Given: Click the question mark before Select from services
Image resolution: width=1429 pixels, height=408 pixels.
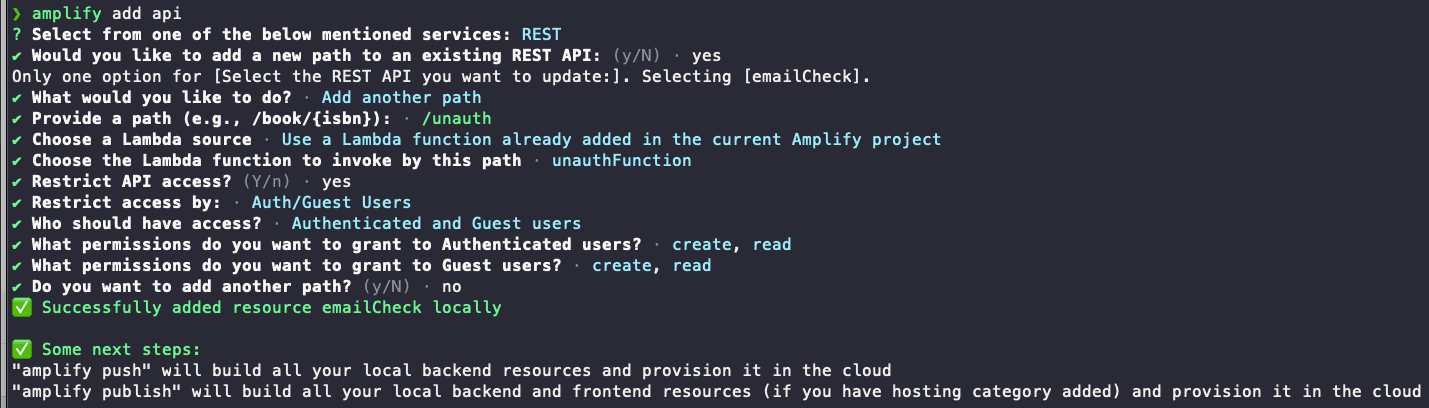Looking at the screenshot, I should coord(16,34).
